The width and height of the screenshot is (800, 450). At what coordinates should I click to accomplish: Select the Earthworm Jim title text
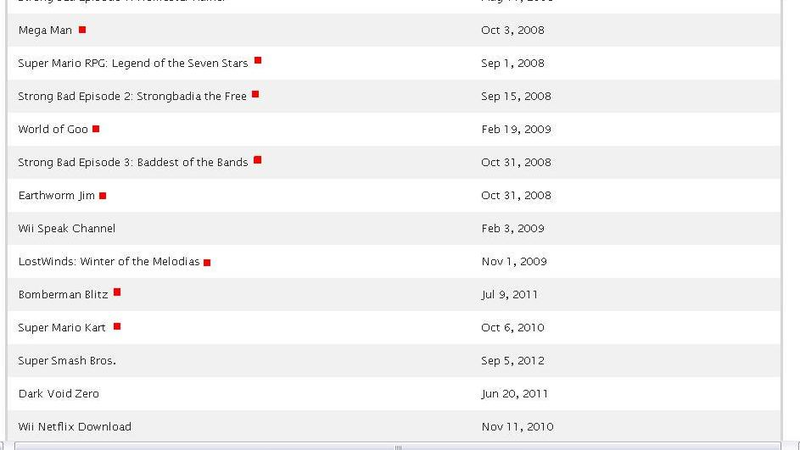coord(57,195)
